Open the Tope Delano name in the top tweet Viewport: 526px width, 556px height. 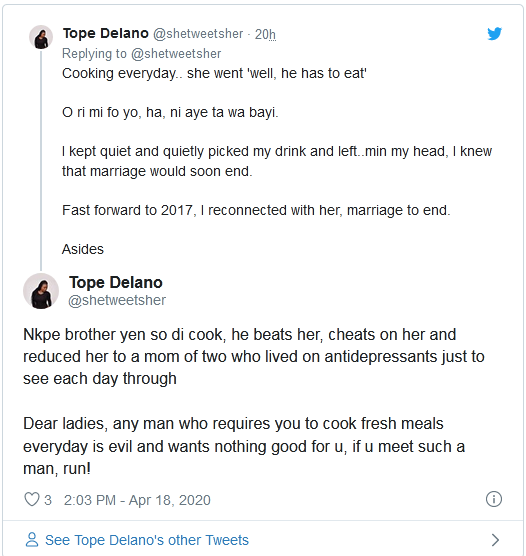click(106, 33)
